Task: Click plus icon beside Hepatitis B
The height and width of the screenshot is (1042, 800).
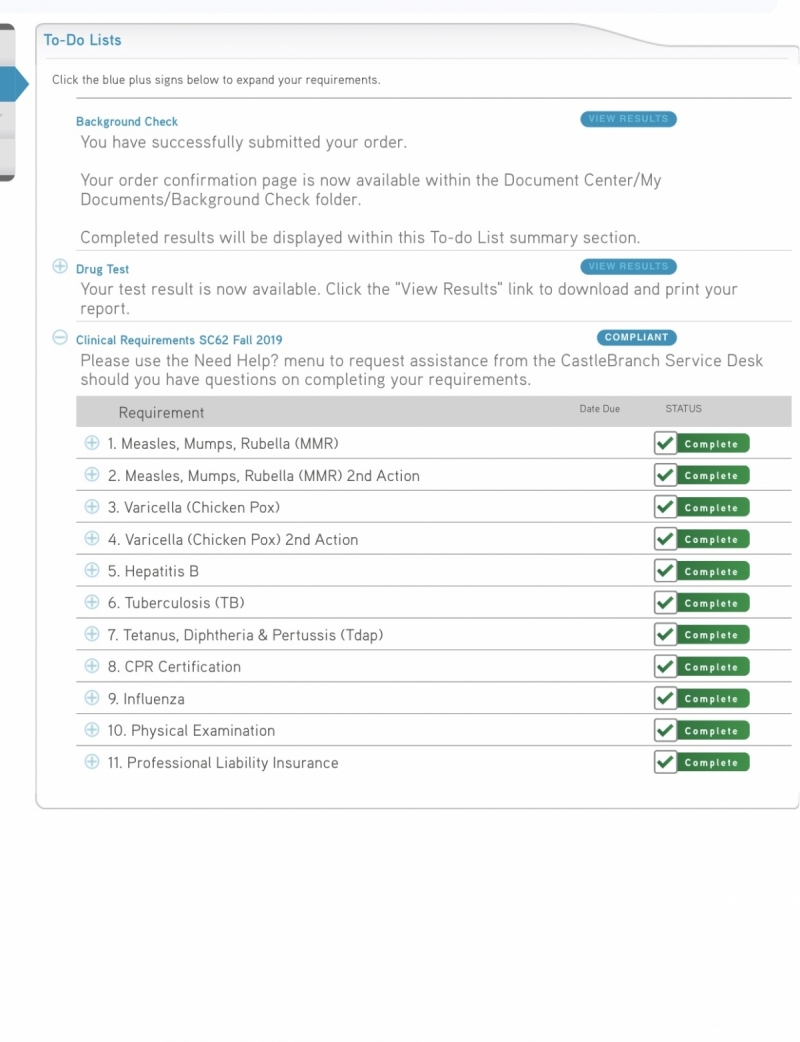Action: pyautogui.click(x=92, y=570)
